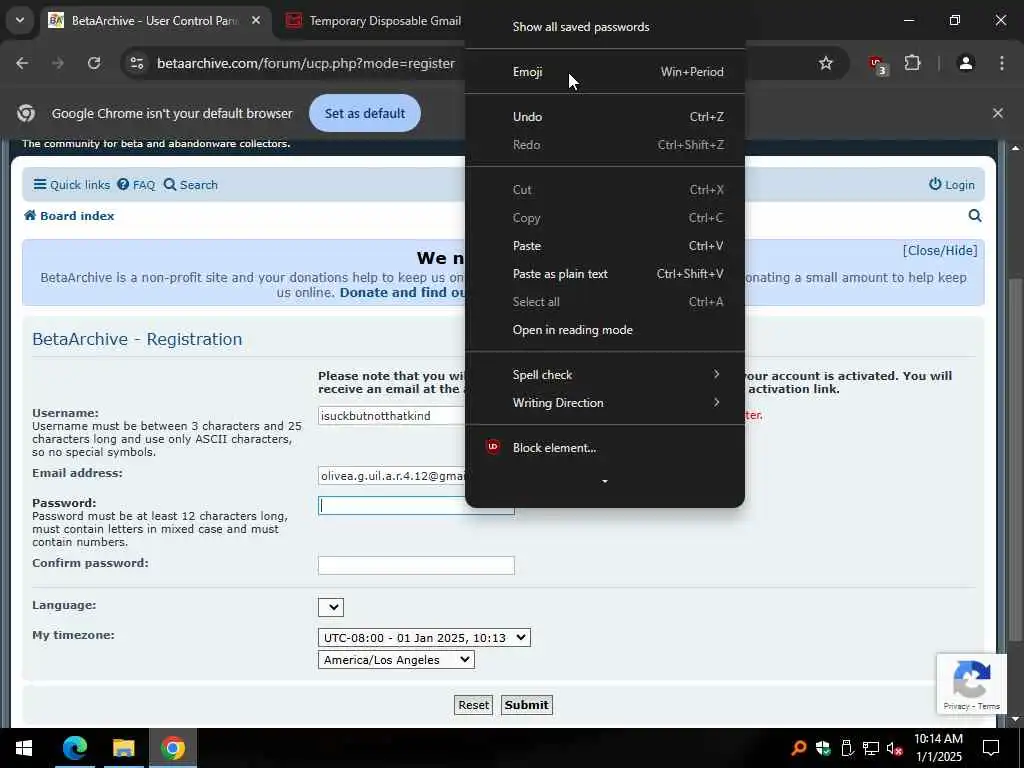Submit the registration form
This screenshot has width=1024, height=768.
tap(526, 705)
